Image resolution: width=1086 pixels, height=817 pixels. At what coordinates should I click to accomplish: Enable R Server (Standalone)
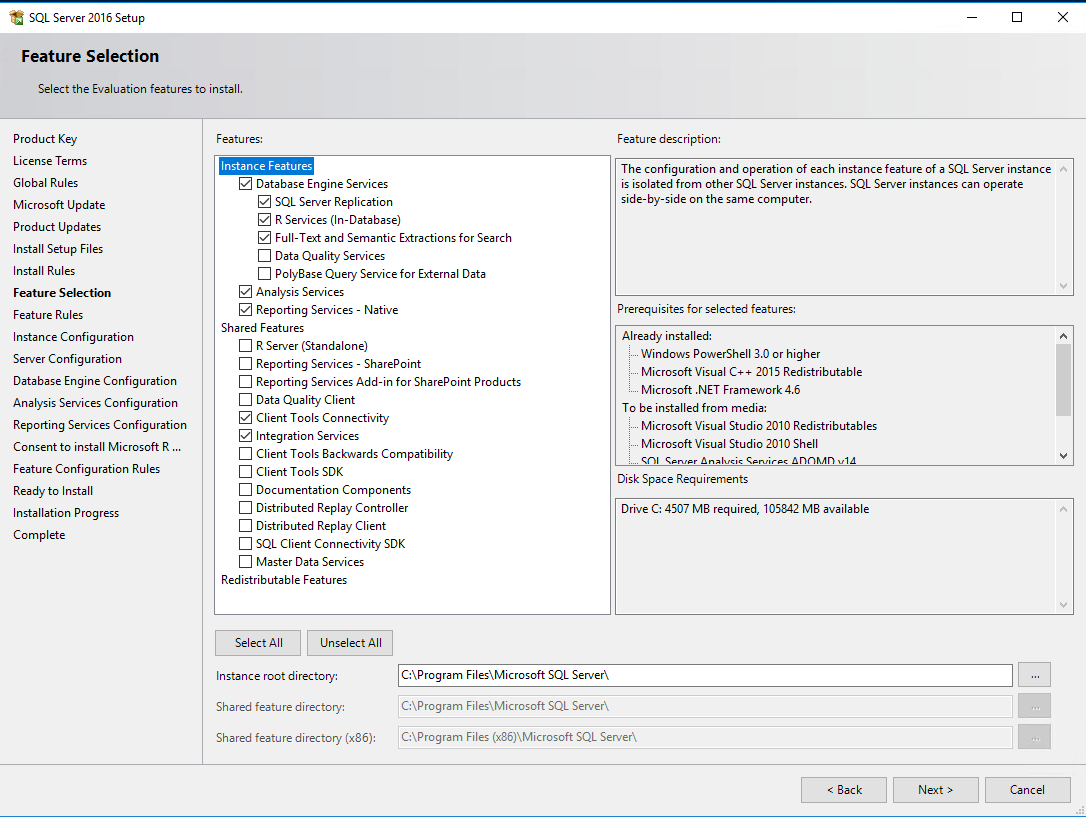(x=245, y=346)
